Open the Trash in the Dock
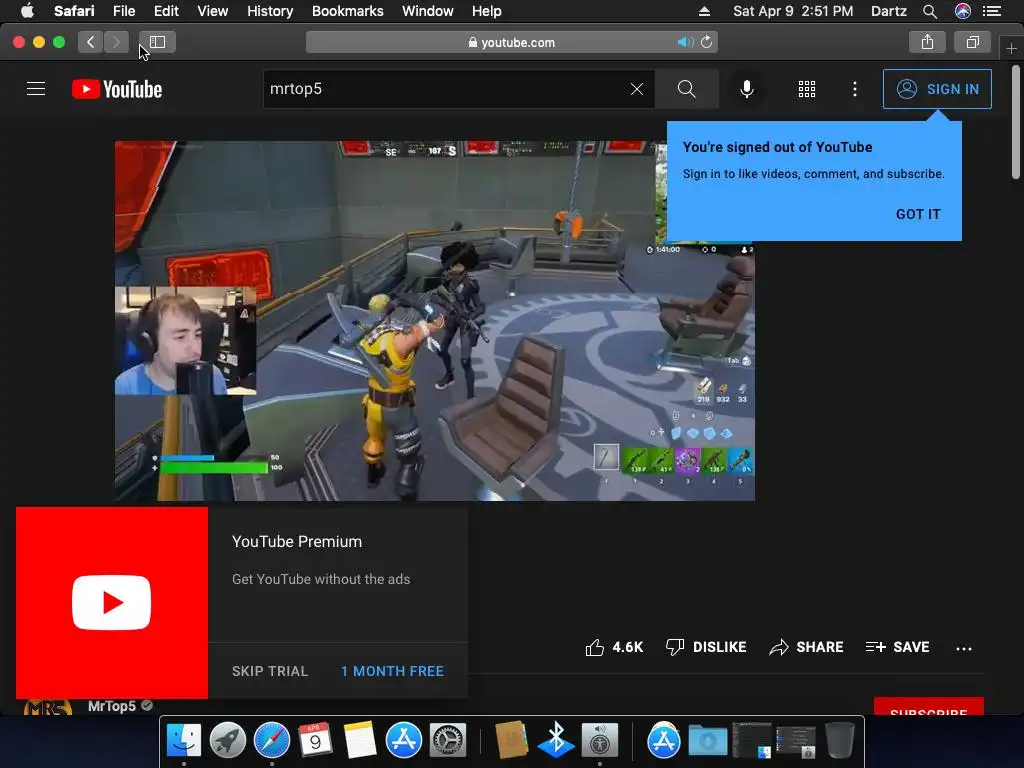 pyautogui.click(x=840, y=740)
